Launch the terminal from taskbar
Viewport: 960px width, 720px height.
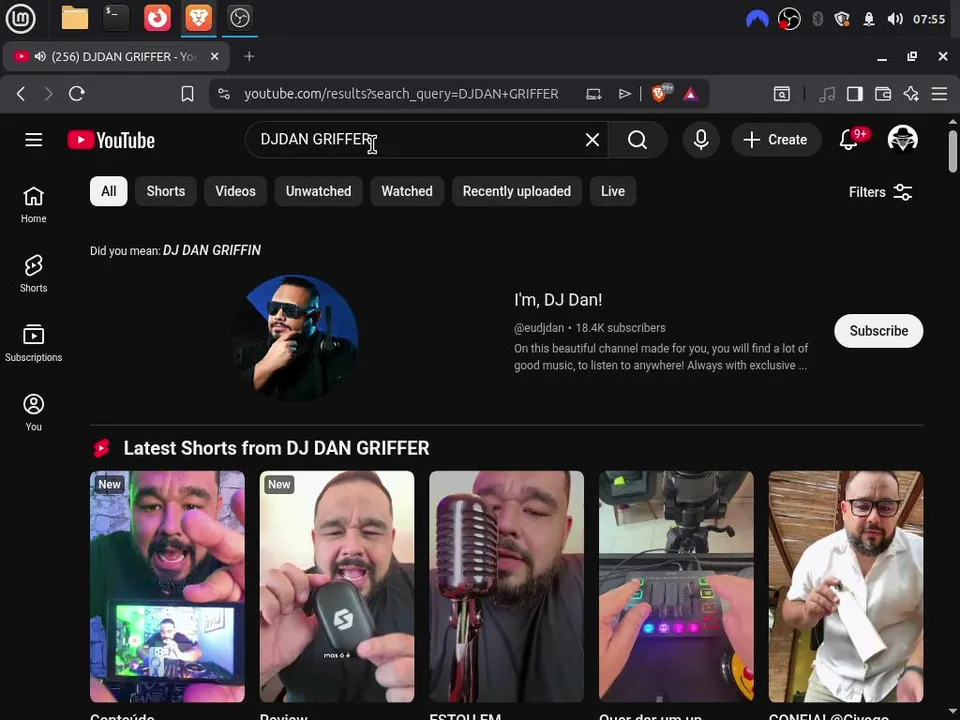[116, 18]
